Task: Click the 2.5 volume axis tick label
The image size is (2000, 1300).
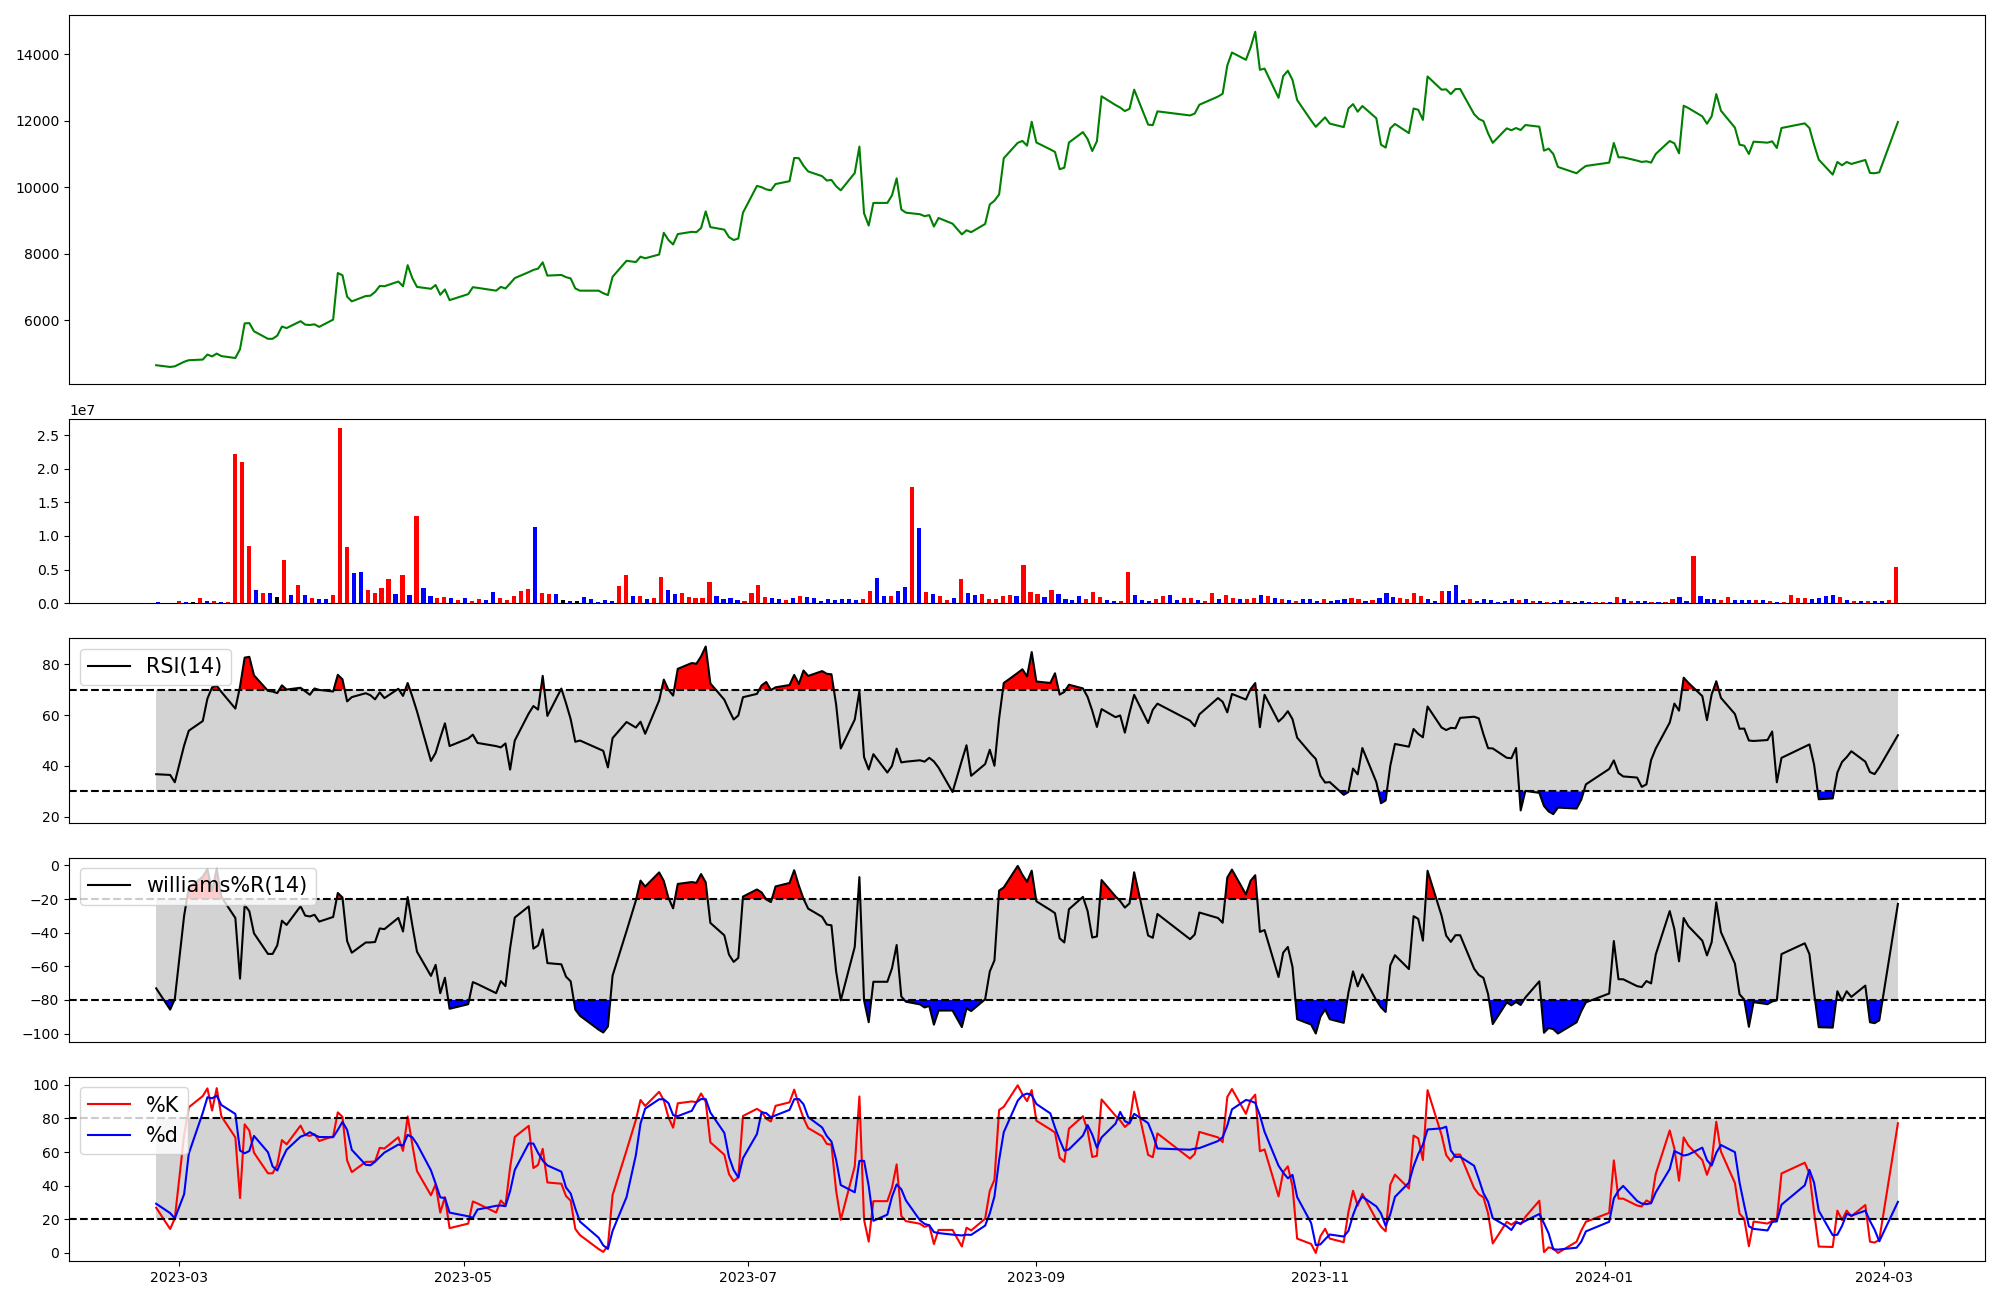Action: coord(47,436)
